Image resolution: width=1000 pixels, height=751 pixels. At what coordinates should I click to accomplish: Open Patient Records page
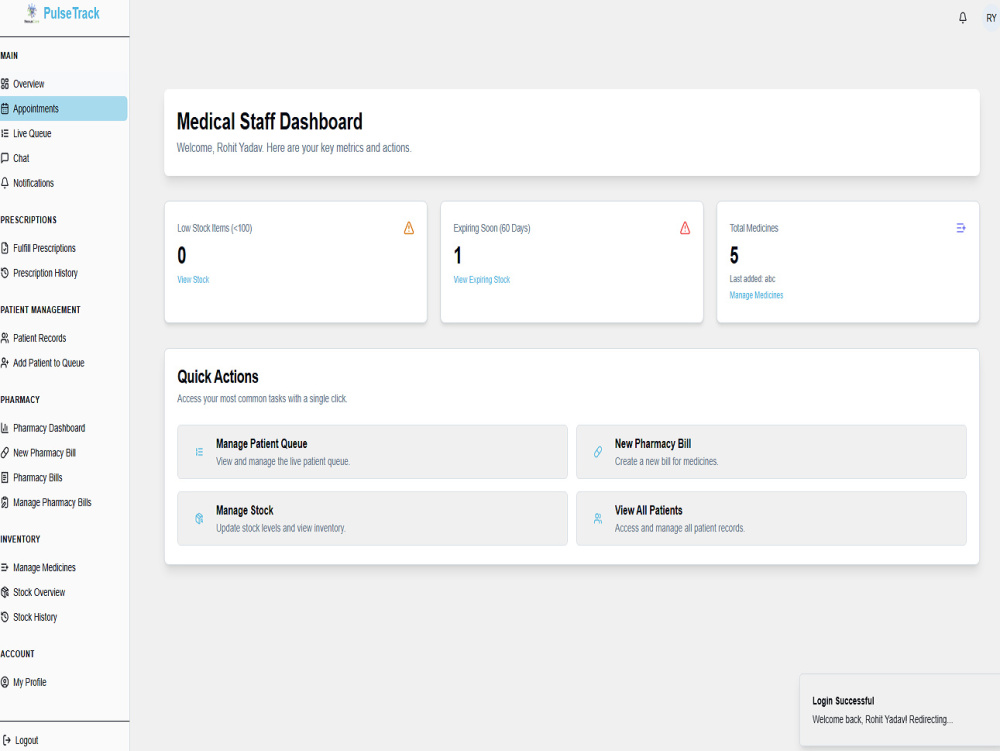(63, 338)
